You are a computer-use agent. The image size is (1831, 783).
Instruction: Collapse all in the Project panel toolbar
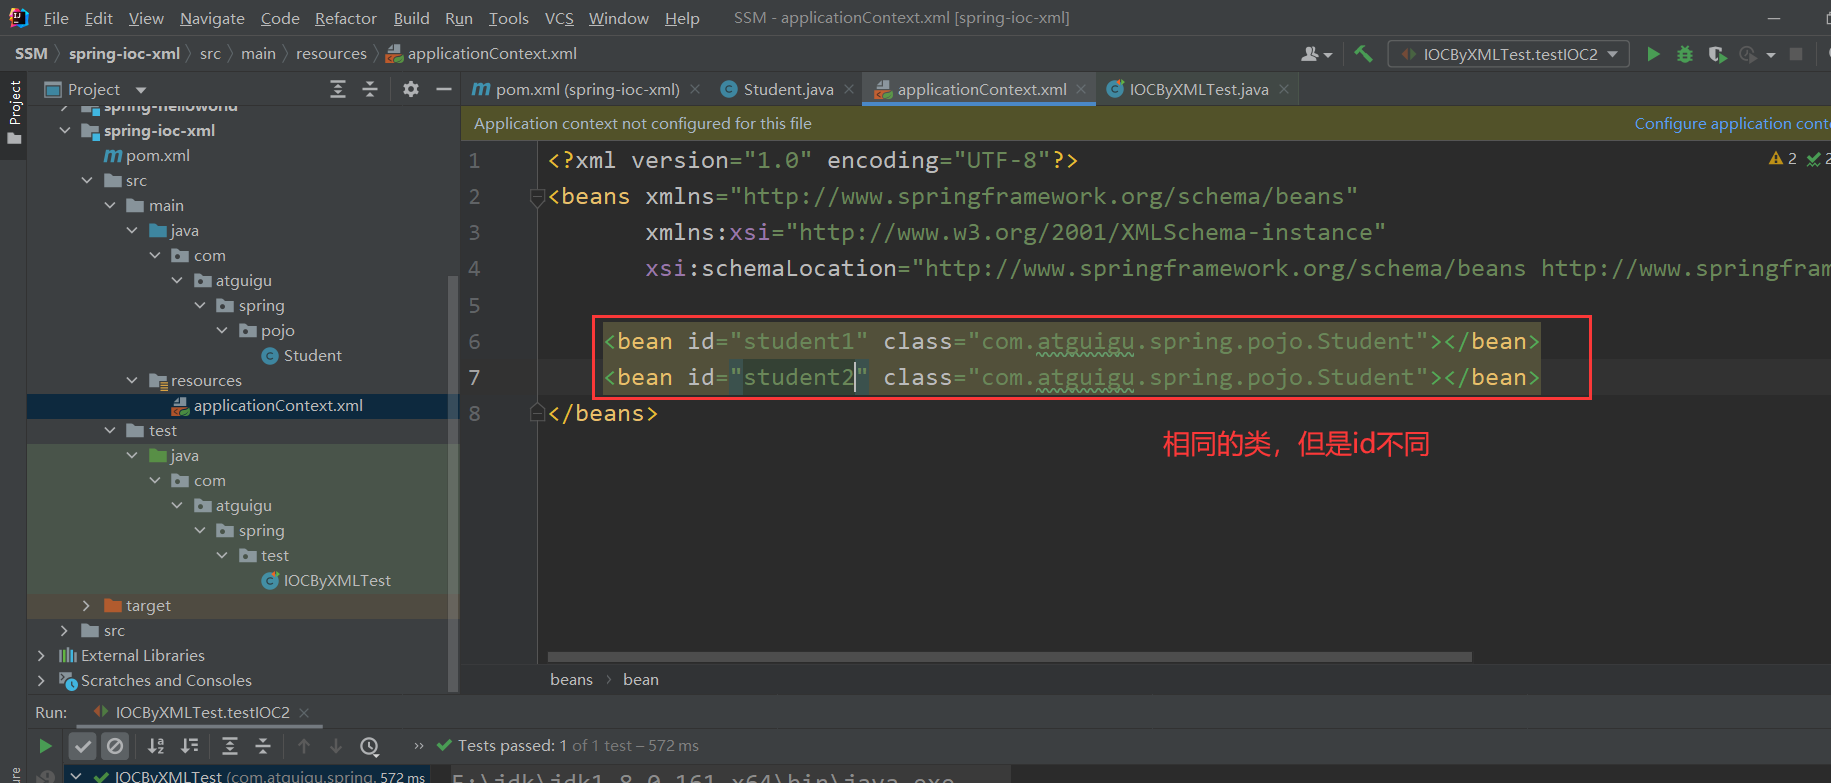(x=370, y=89)
